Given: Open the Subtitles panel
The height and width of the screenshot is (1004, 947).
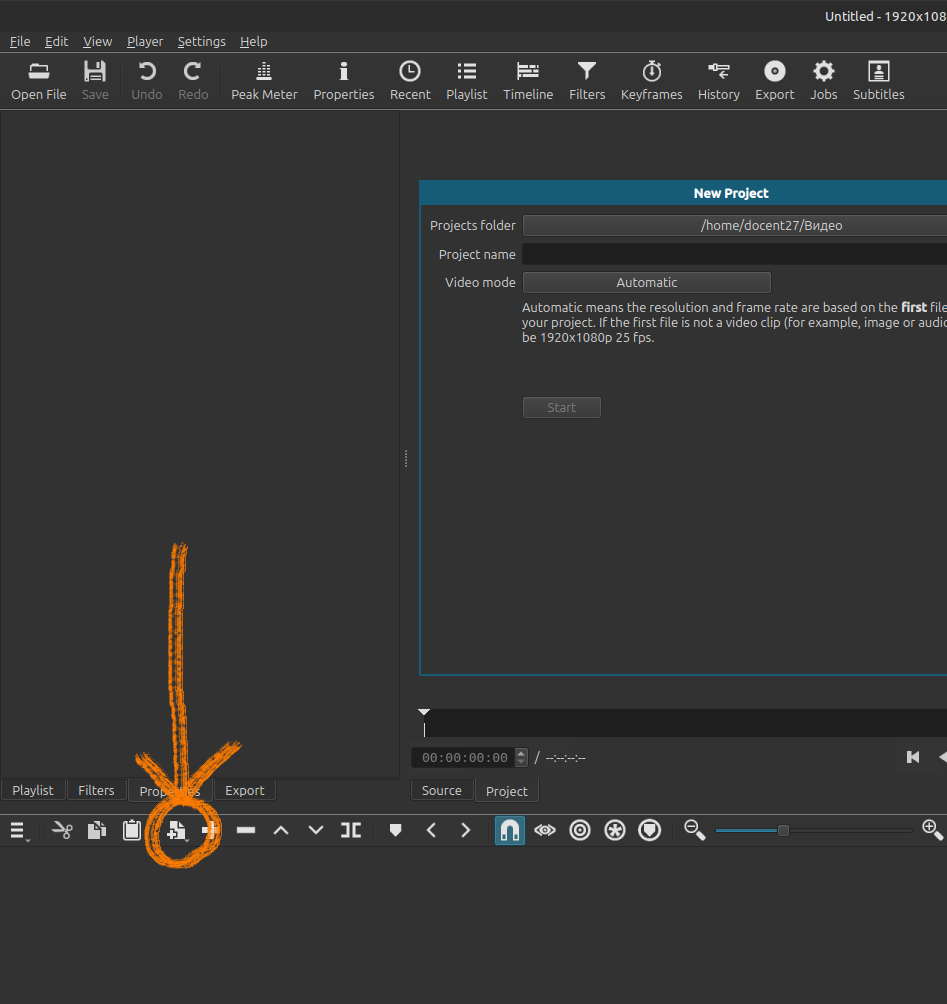Looking at the screenshot, I should coord(878,80).
